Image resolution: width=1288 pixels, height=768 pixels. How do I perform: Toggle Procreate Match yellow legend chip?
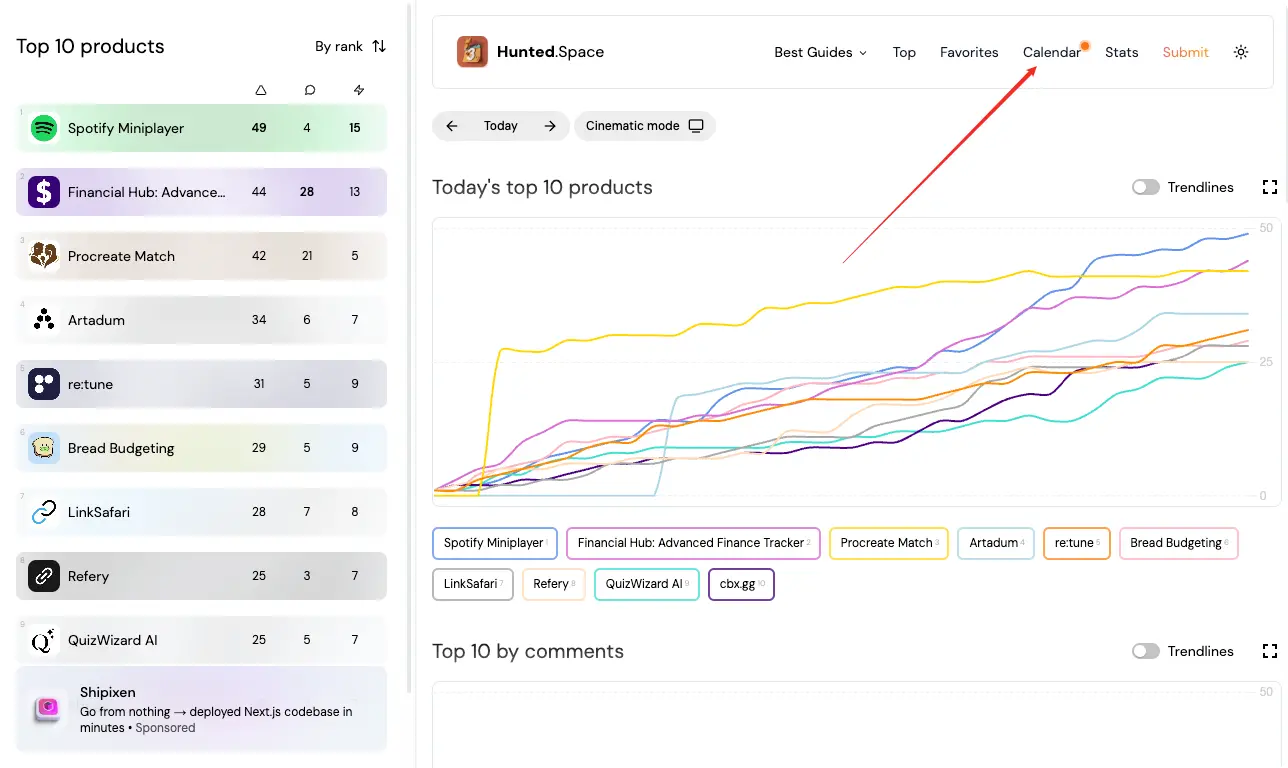point(888,543)
